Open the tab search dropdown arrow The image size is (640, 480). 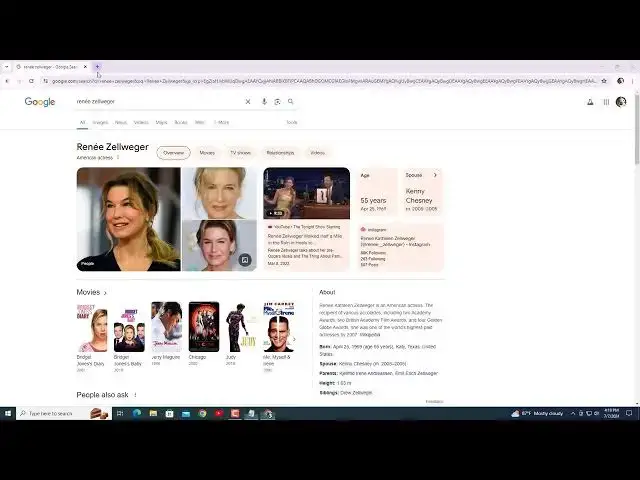7,67
